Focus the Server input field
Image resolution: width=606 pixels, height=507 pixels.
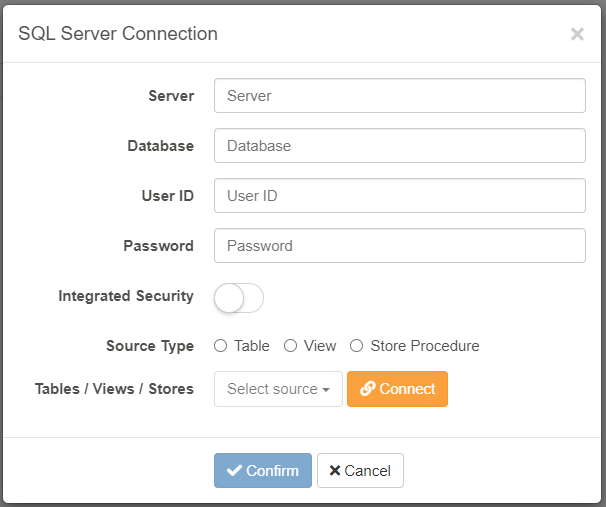pos(399,96)
